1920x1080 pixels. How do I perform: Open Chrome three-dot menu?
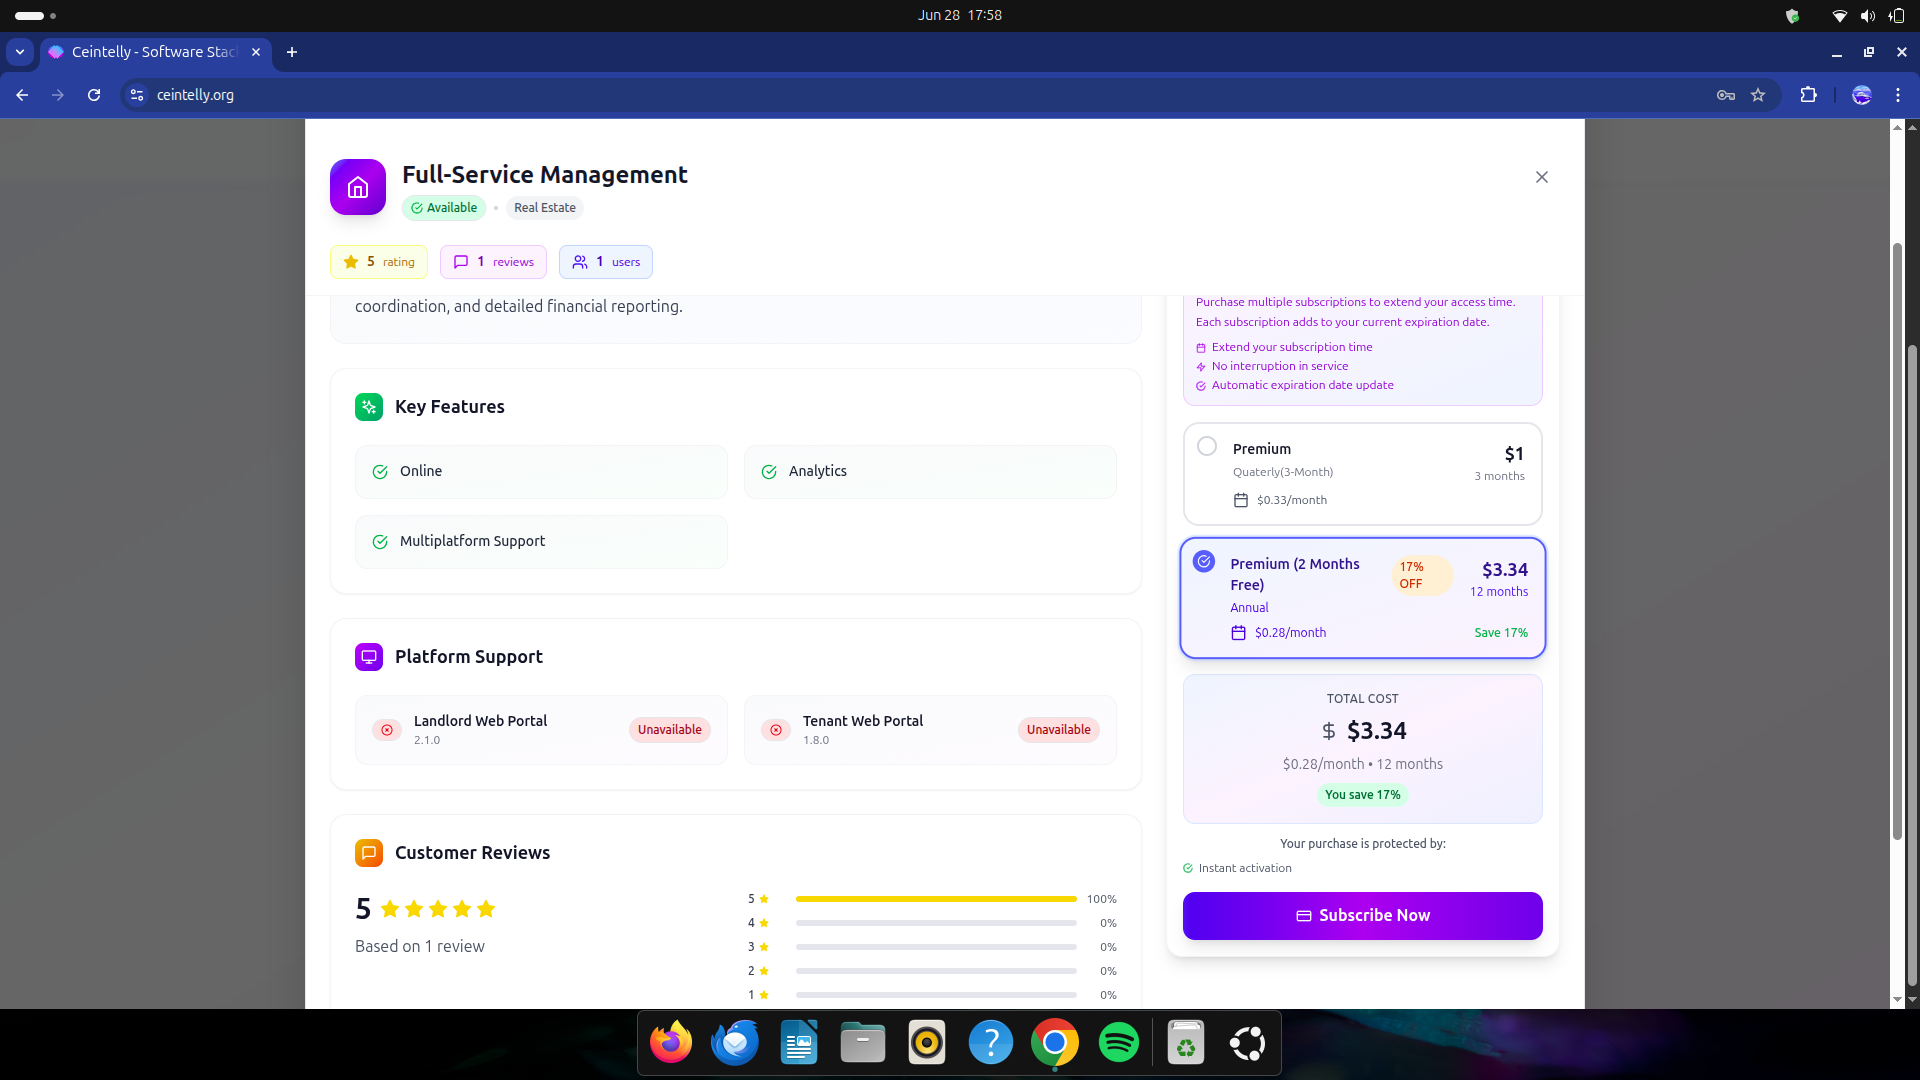tap(1897, 95)
